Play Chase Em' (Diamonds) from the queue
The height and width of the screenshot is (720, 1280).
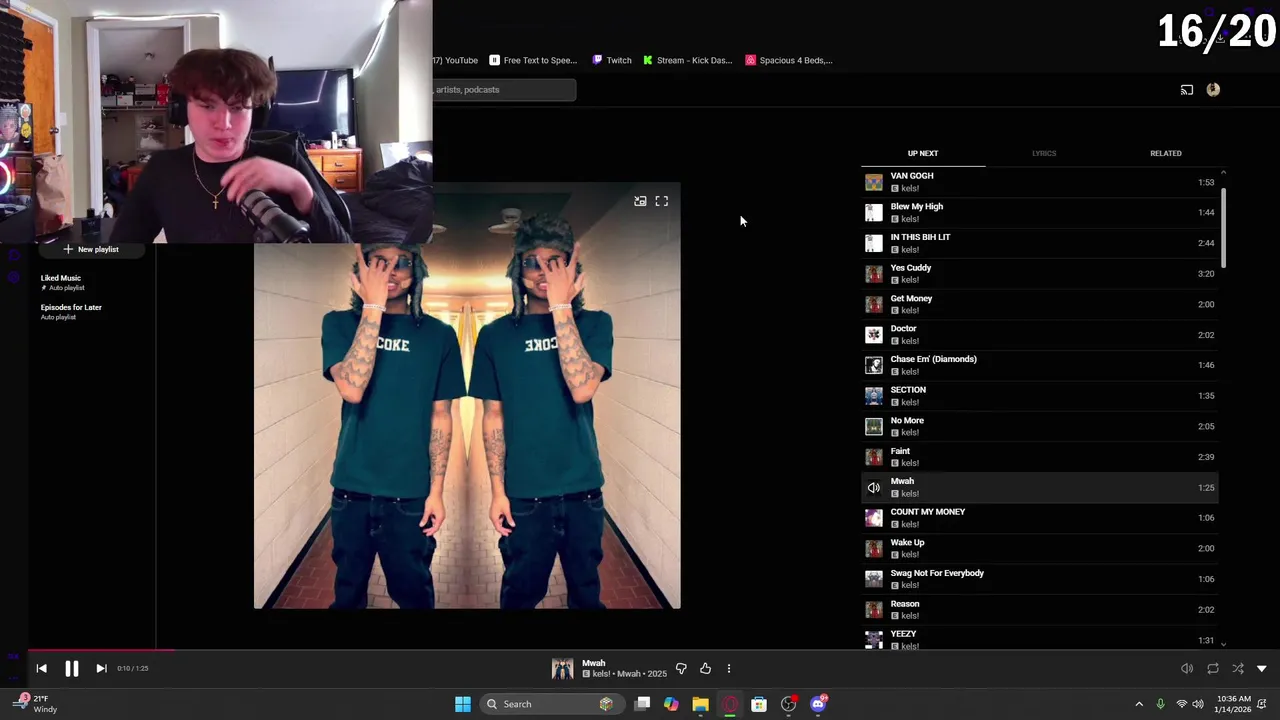click(1040, 365)
